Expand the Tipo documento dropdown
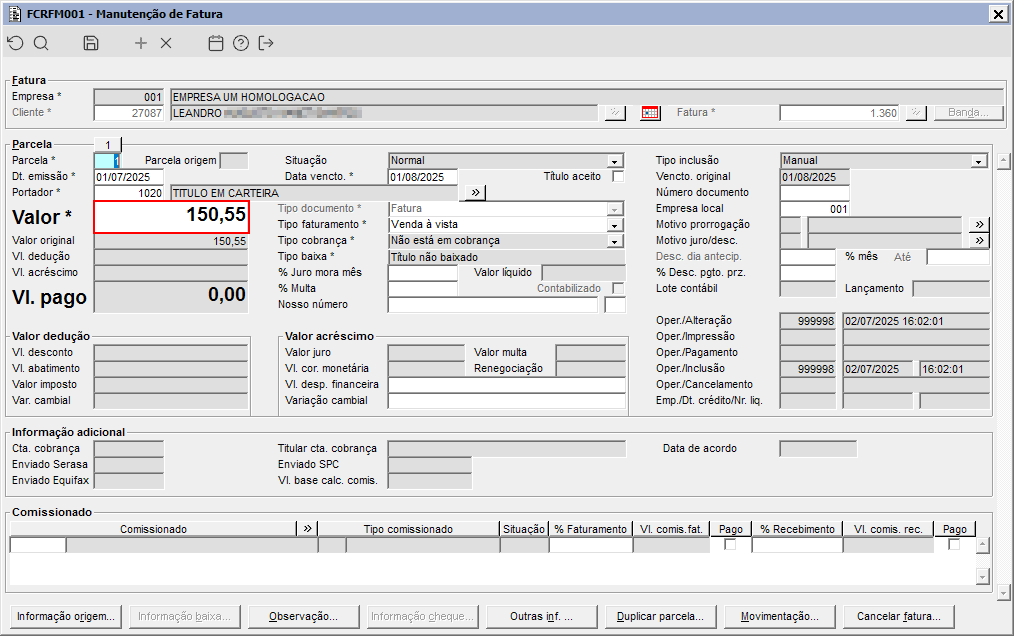Image resolution: width=1014 pixels, height=636 pixels. click(615, 209)
